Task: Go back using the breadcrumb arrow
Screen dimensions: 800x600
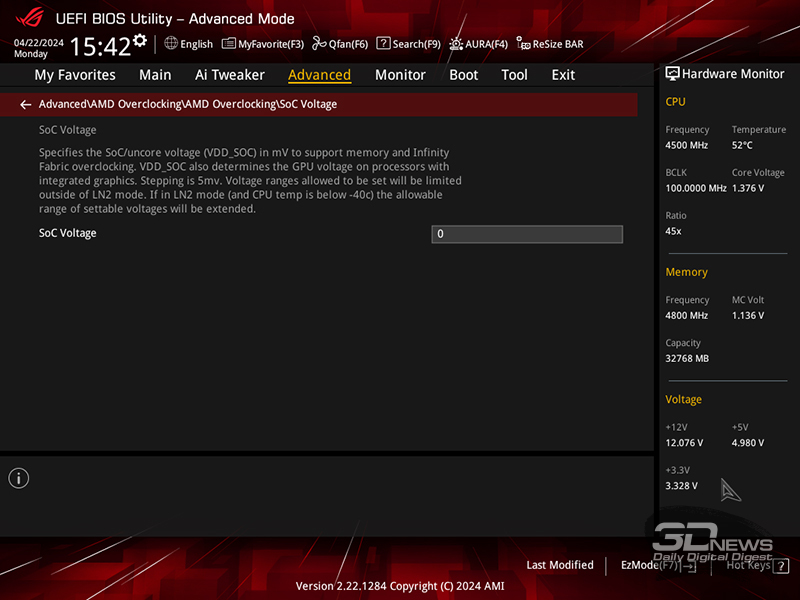Action: pyautogui.click(x=26, y=105)
